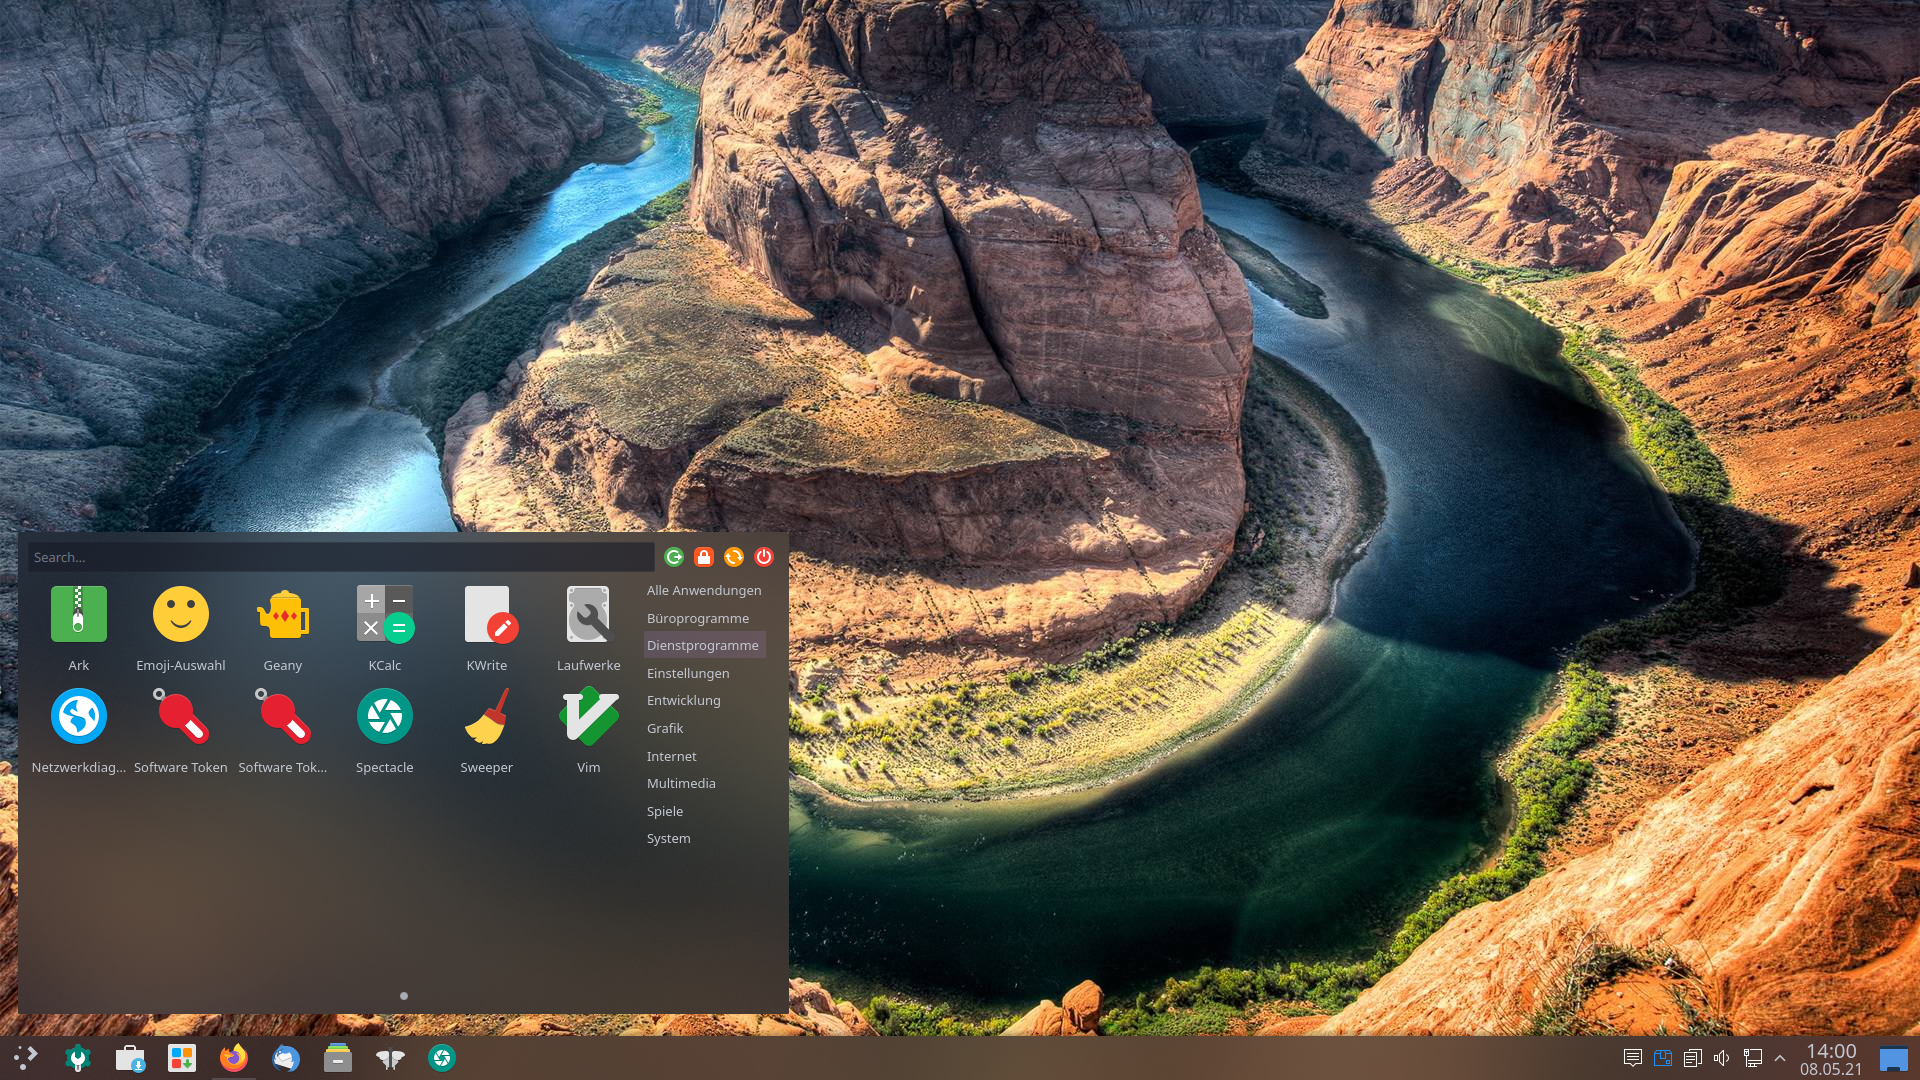Click the volume icon in system tray

[1721, 1058]
